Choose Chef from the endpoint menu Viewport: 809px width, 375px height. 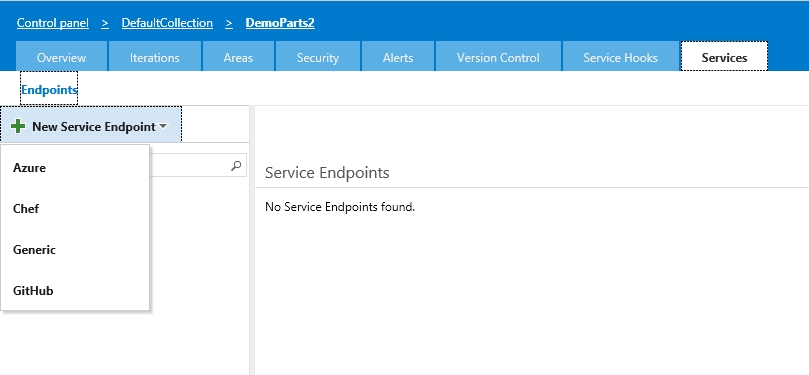click(x=75, y=209)
